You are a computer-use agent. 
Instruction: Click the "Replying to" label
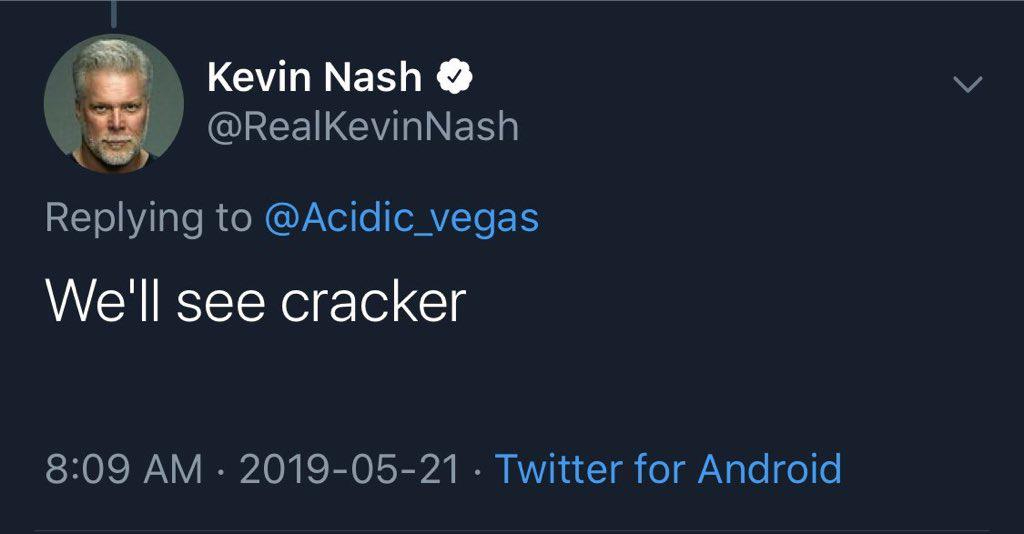pos(148,219)
